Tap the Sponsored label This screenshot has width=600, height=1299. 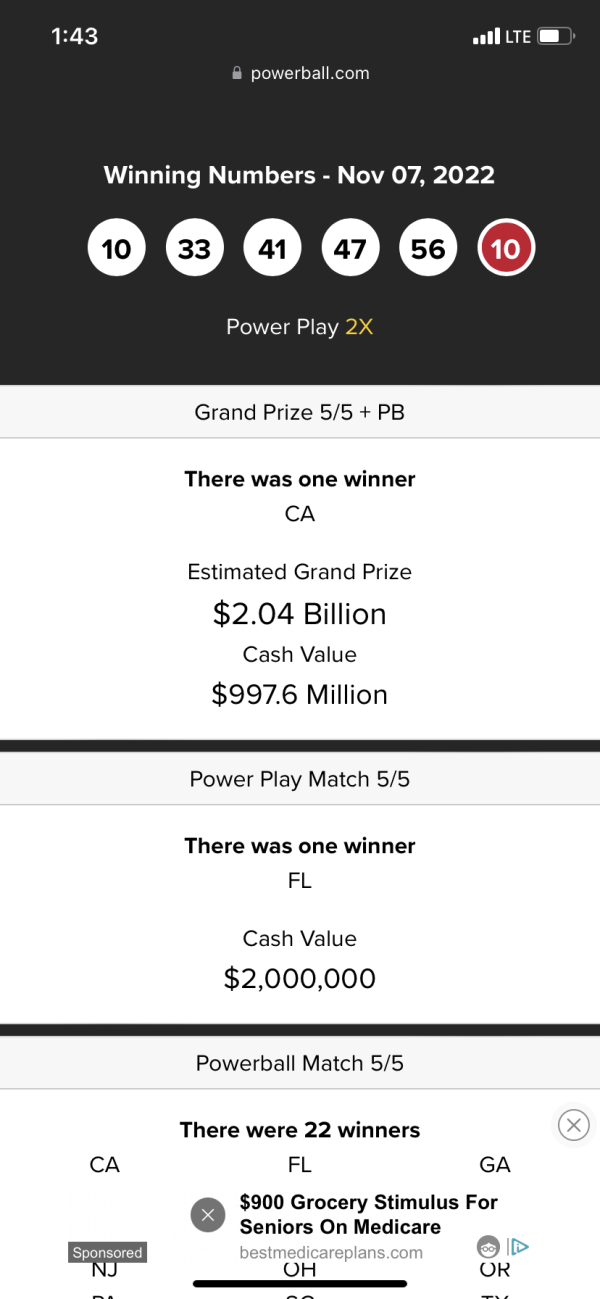(x=107, y=1252)
